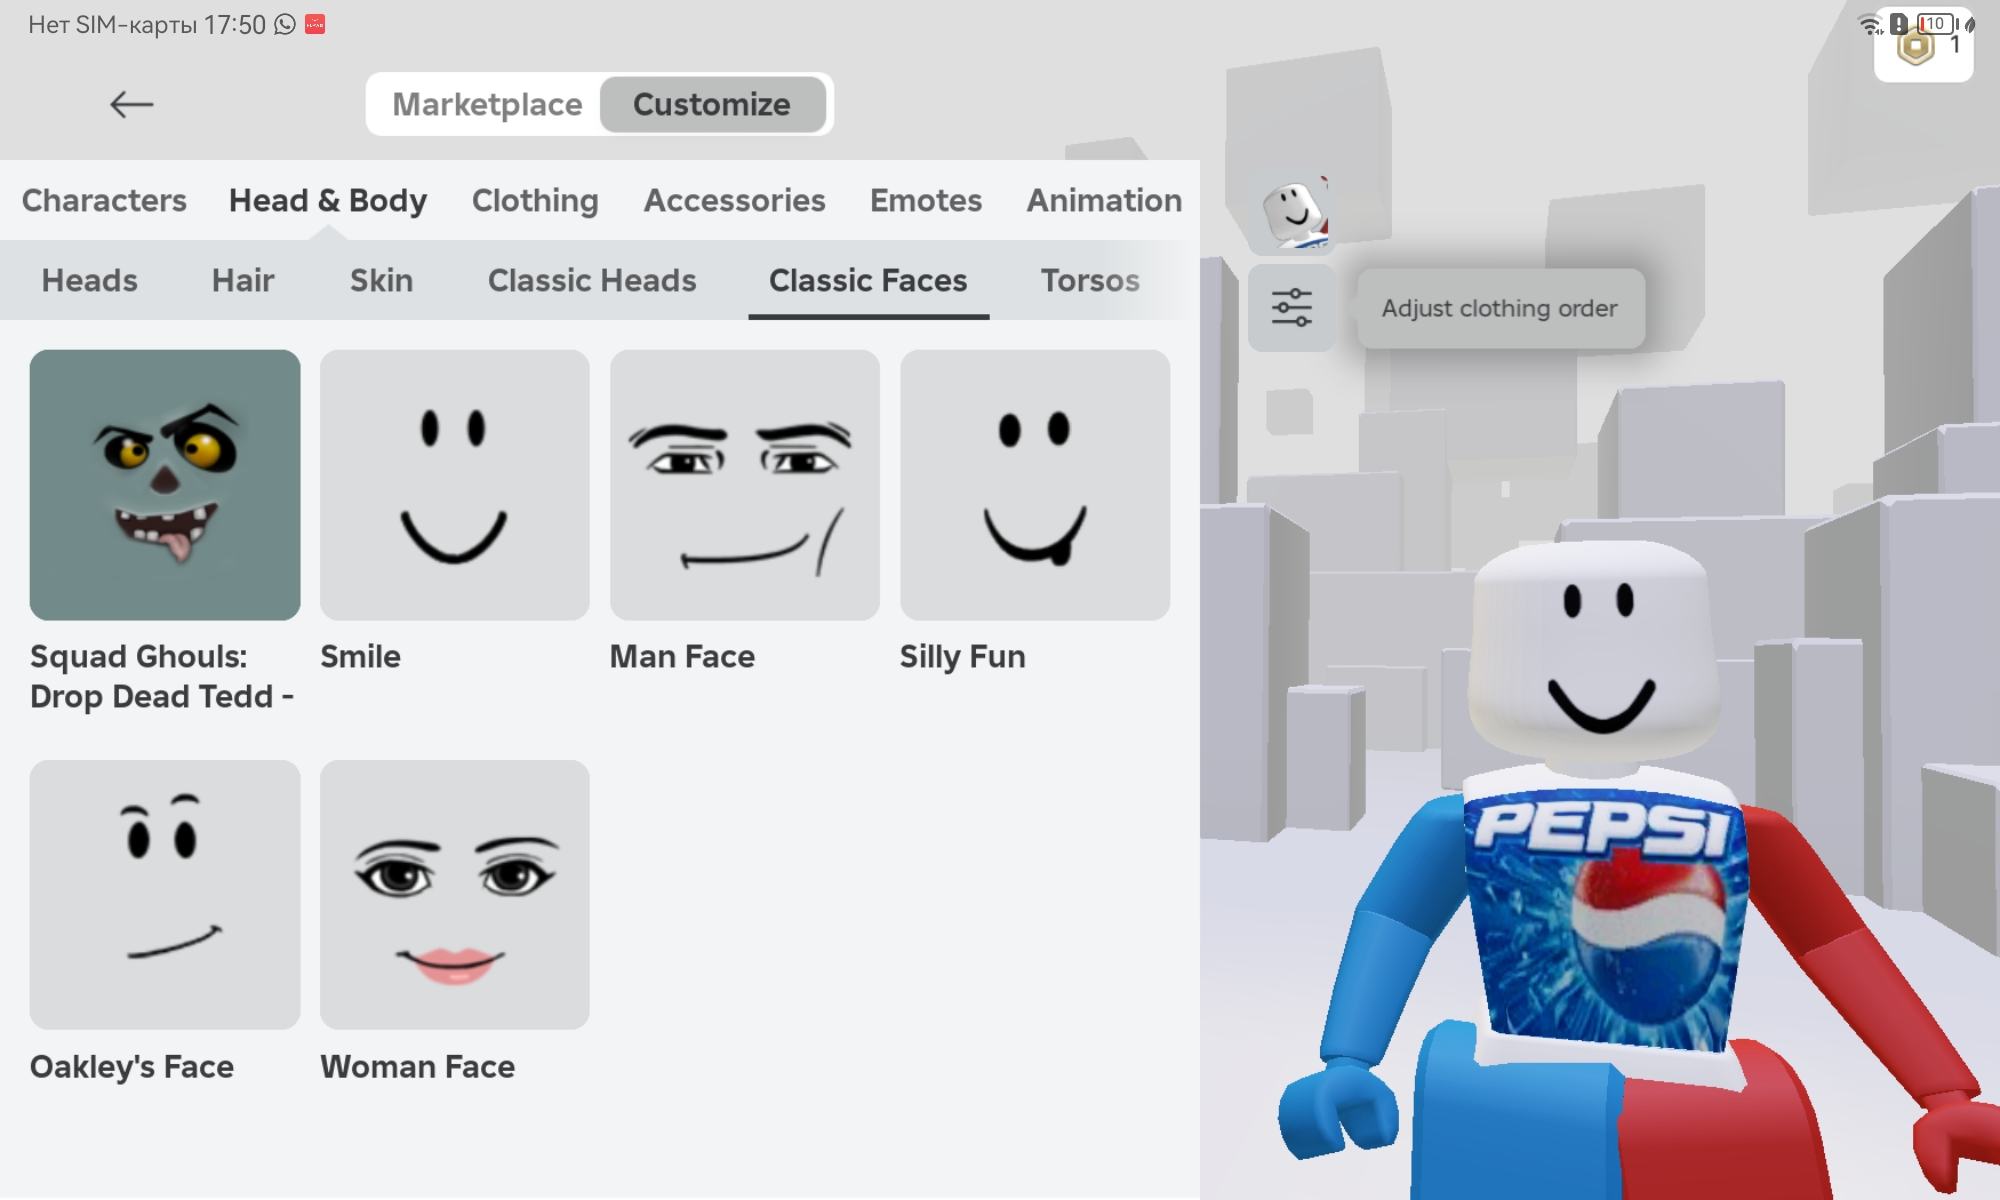Switch to Customize mode

pyautogui.click(x=711, y=104)
